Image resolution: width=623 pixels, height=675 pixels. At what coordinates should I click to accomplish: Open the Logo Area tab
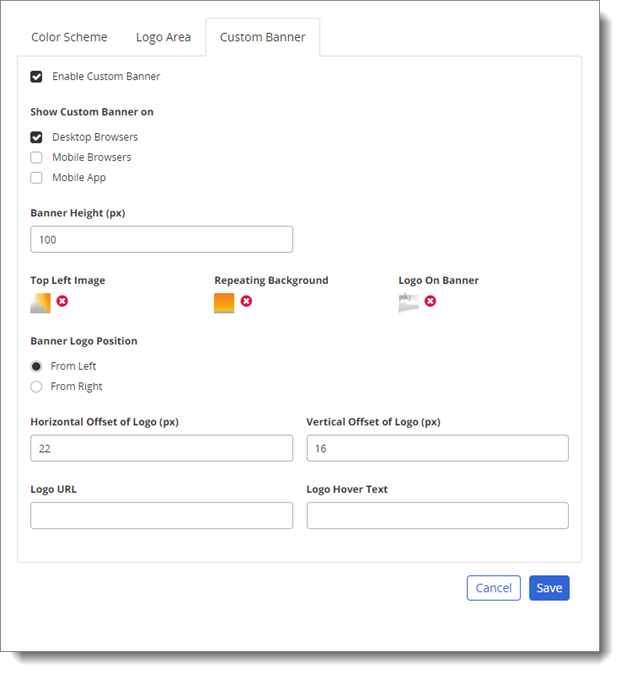(163, 38)
